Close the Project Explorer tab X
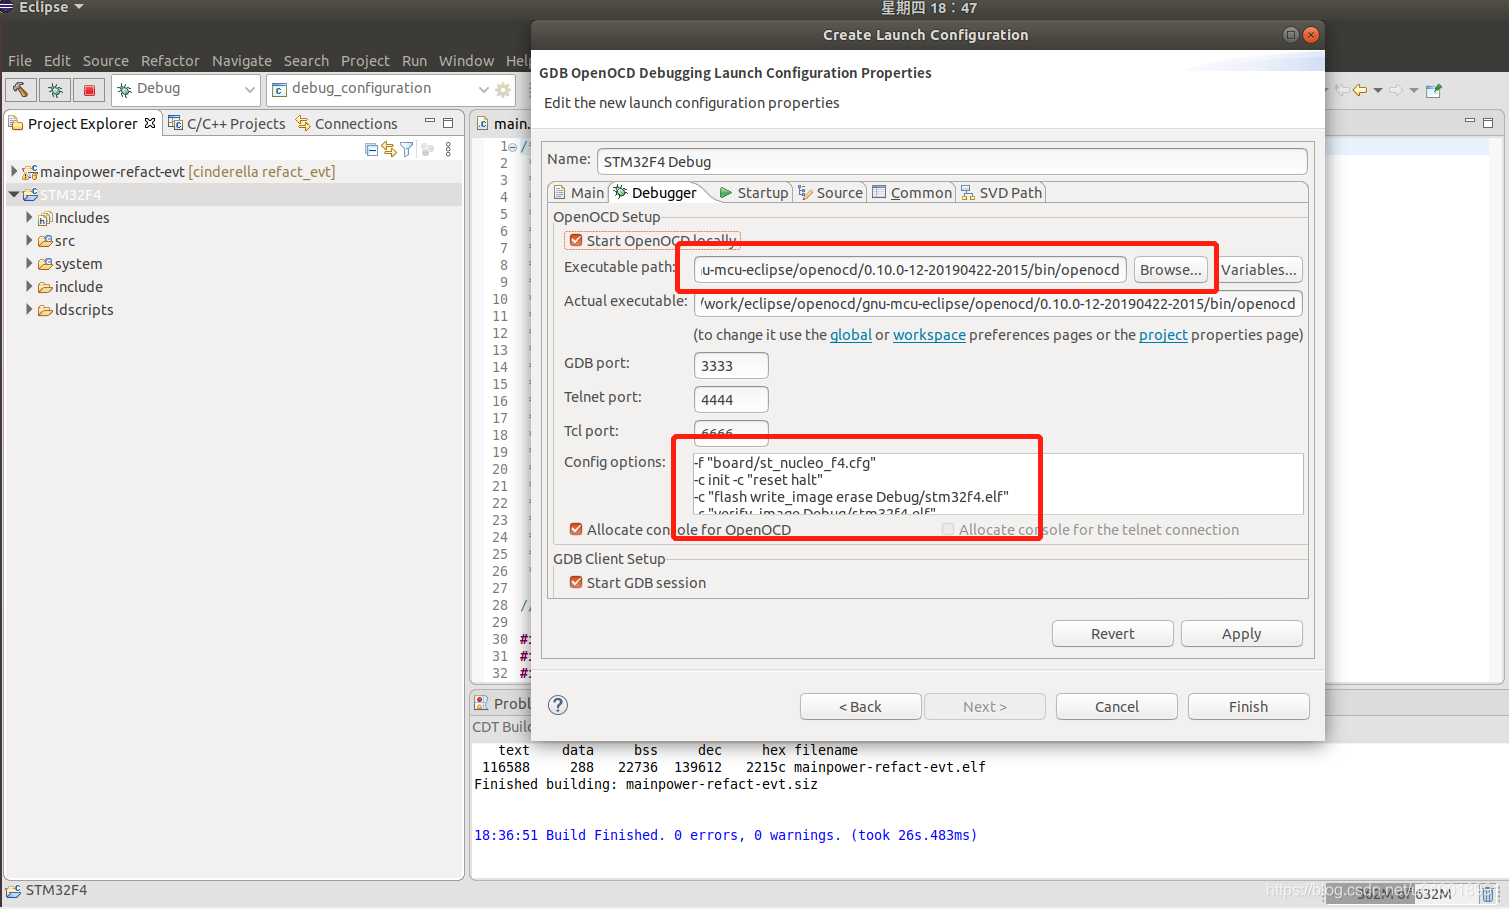Viewport: 1509px width, 909px height. click(150, 123)
